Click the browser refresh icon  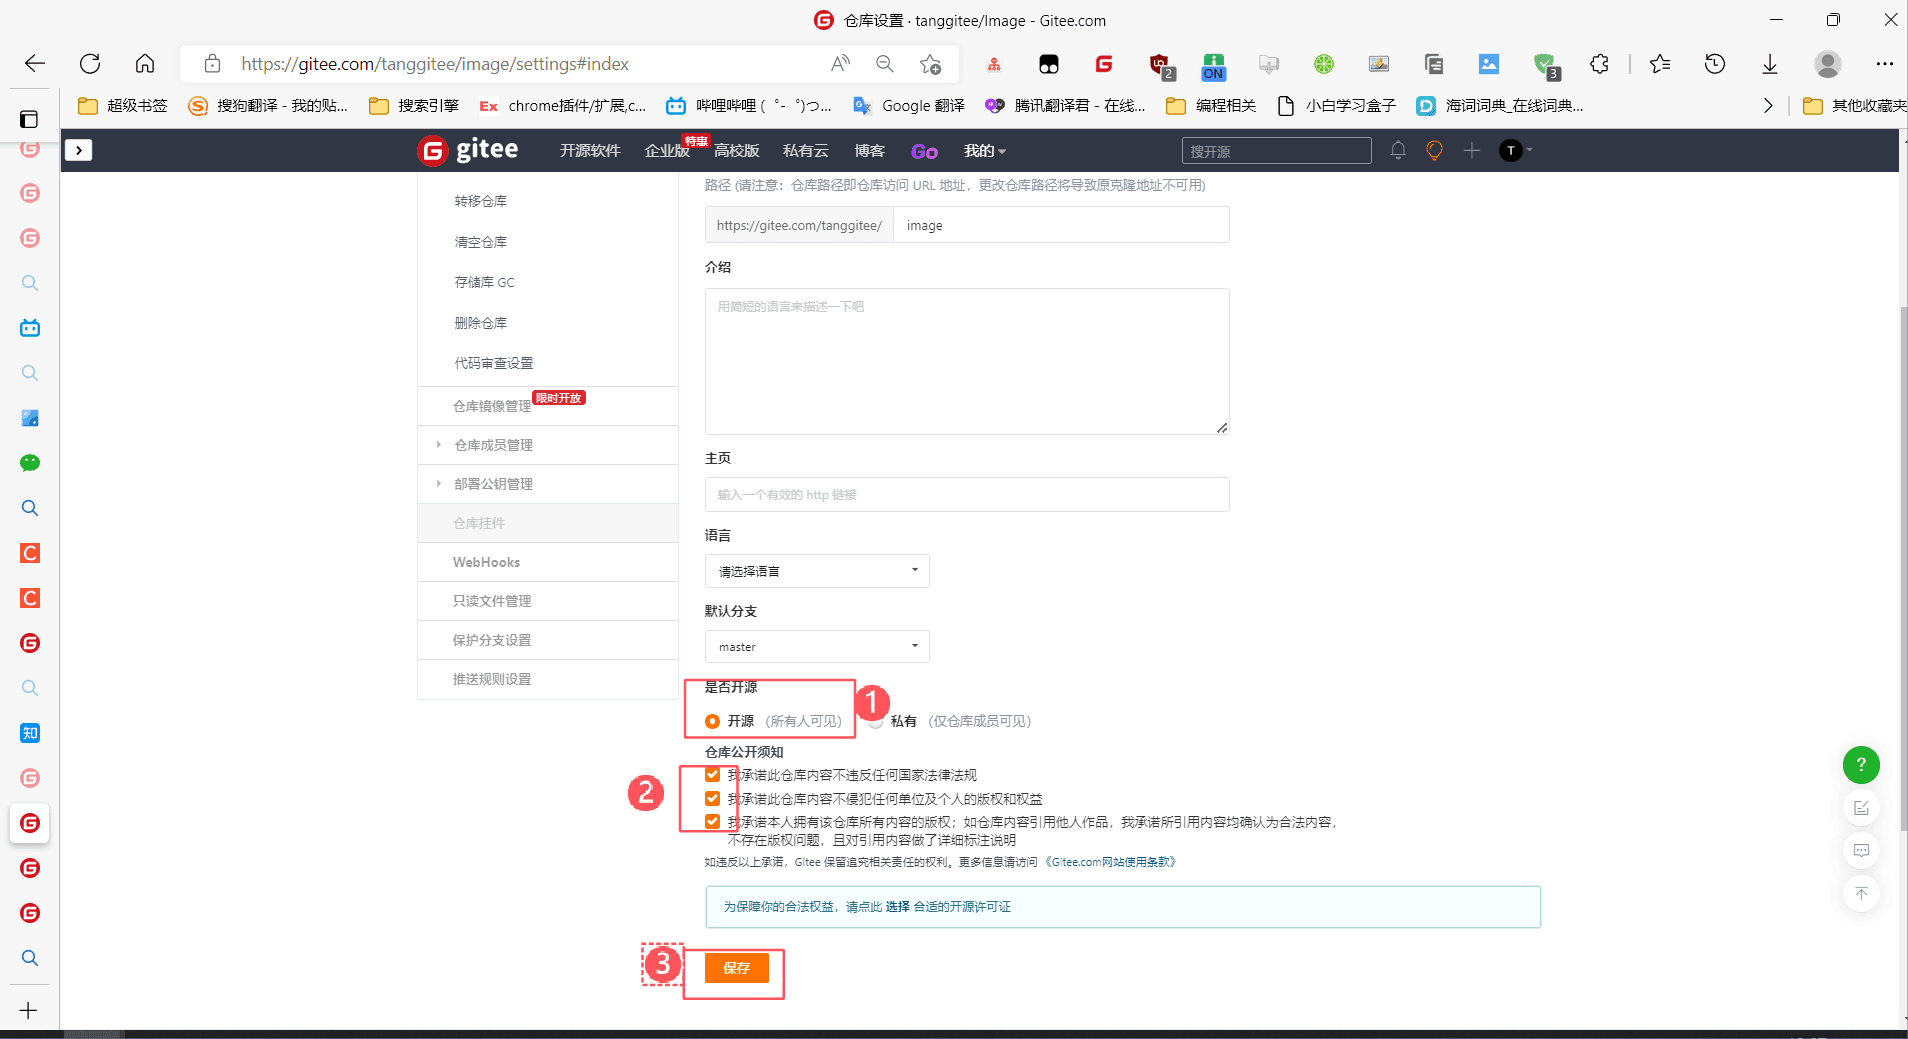coord(90,64)
